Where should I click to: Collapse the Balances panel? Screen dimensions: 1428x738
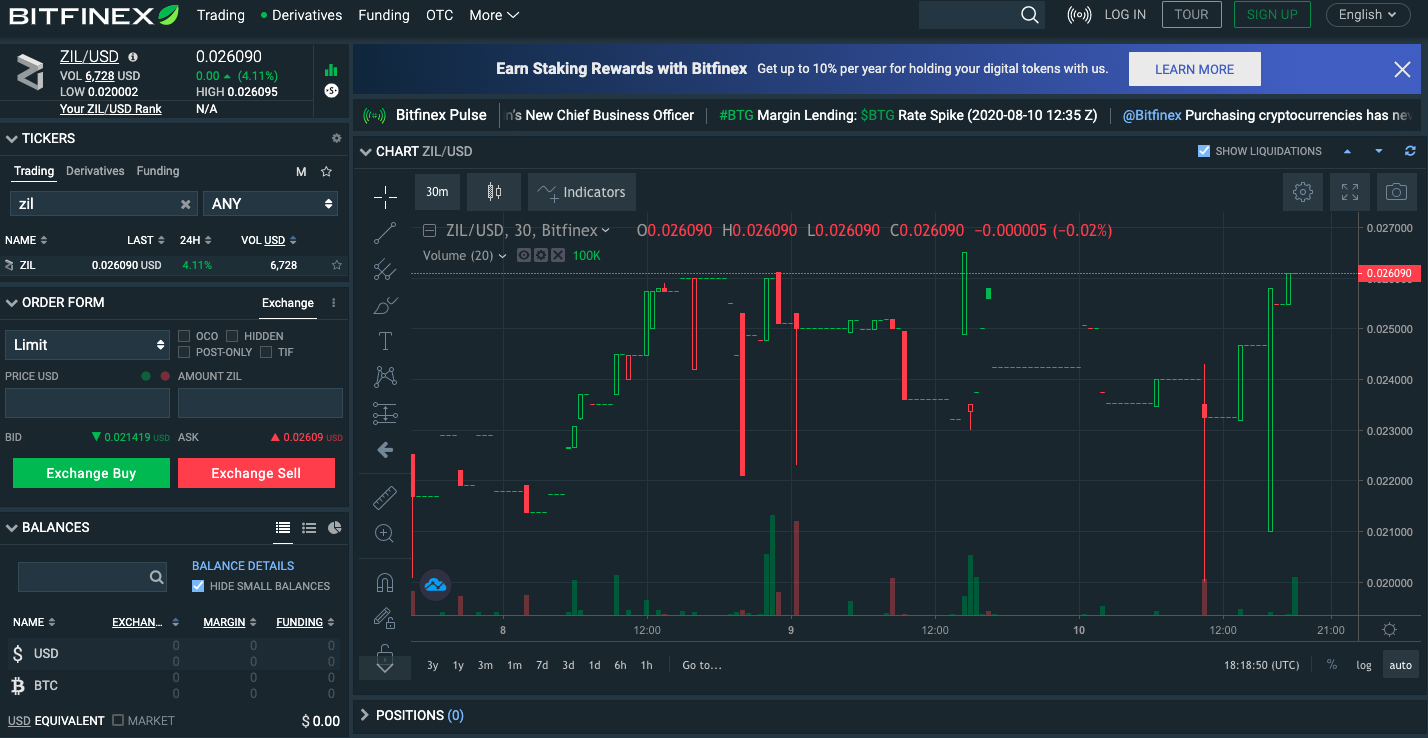click(12, 528)
